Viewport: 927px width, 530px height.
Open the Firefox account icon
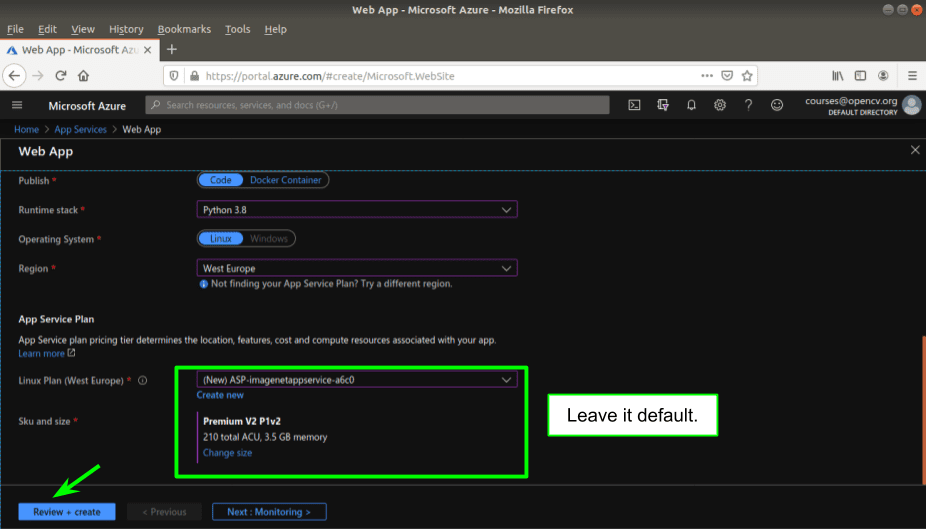[883, 76]
